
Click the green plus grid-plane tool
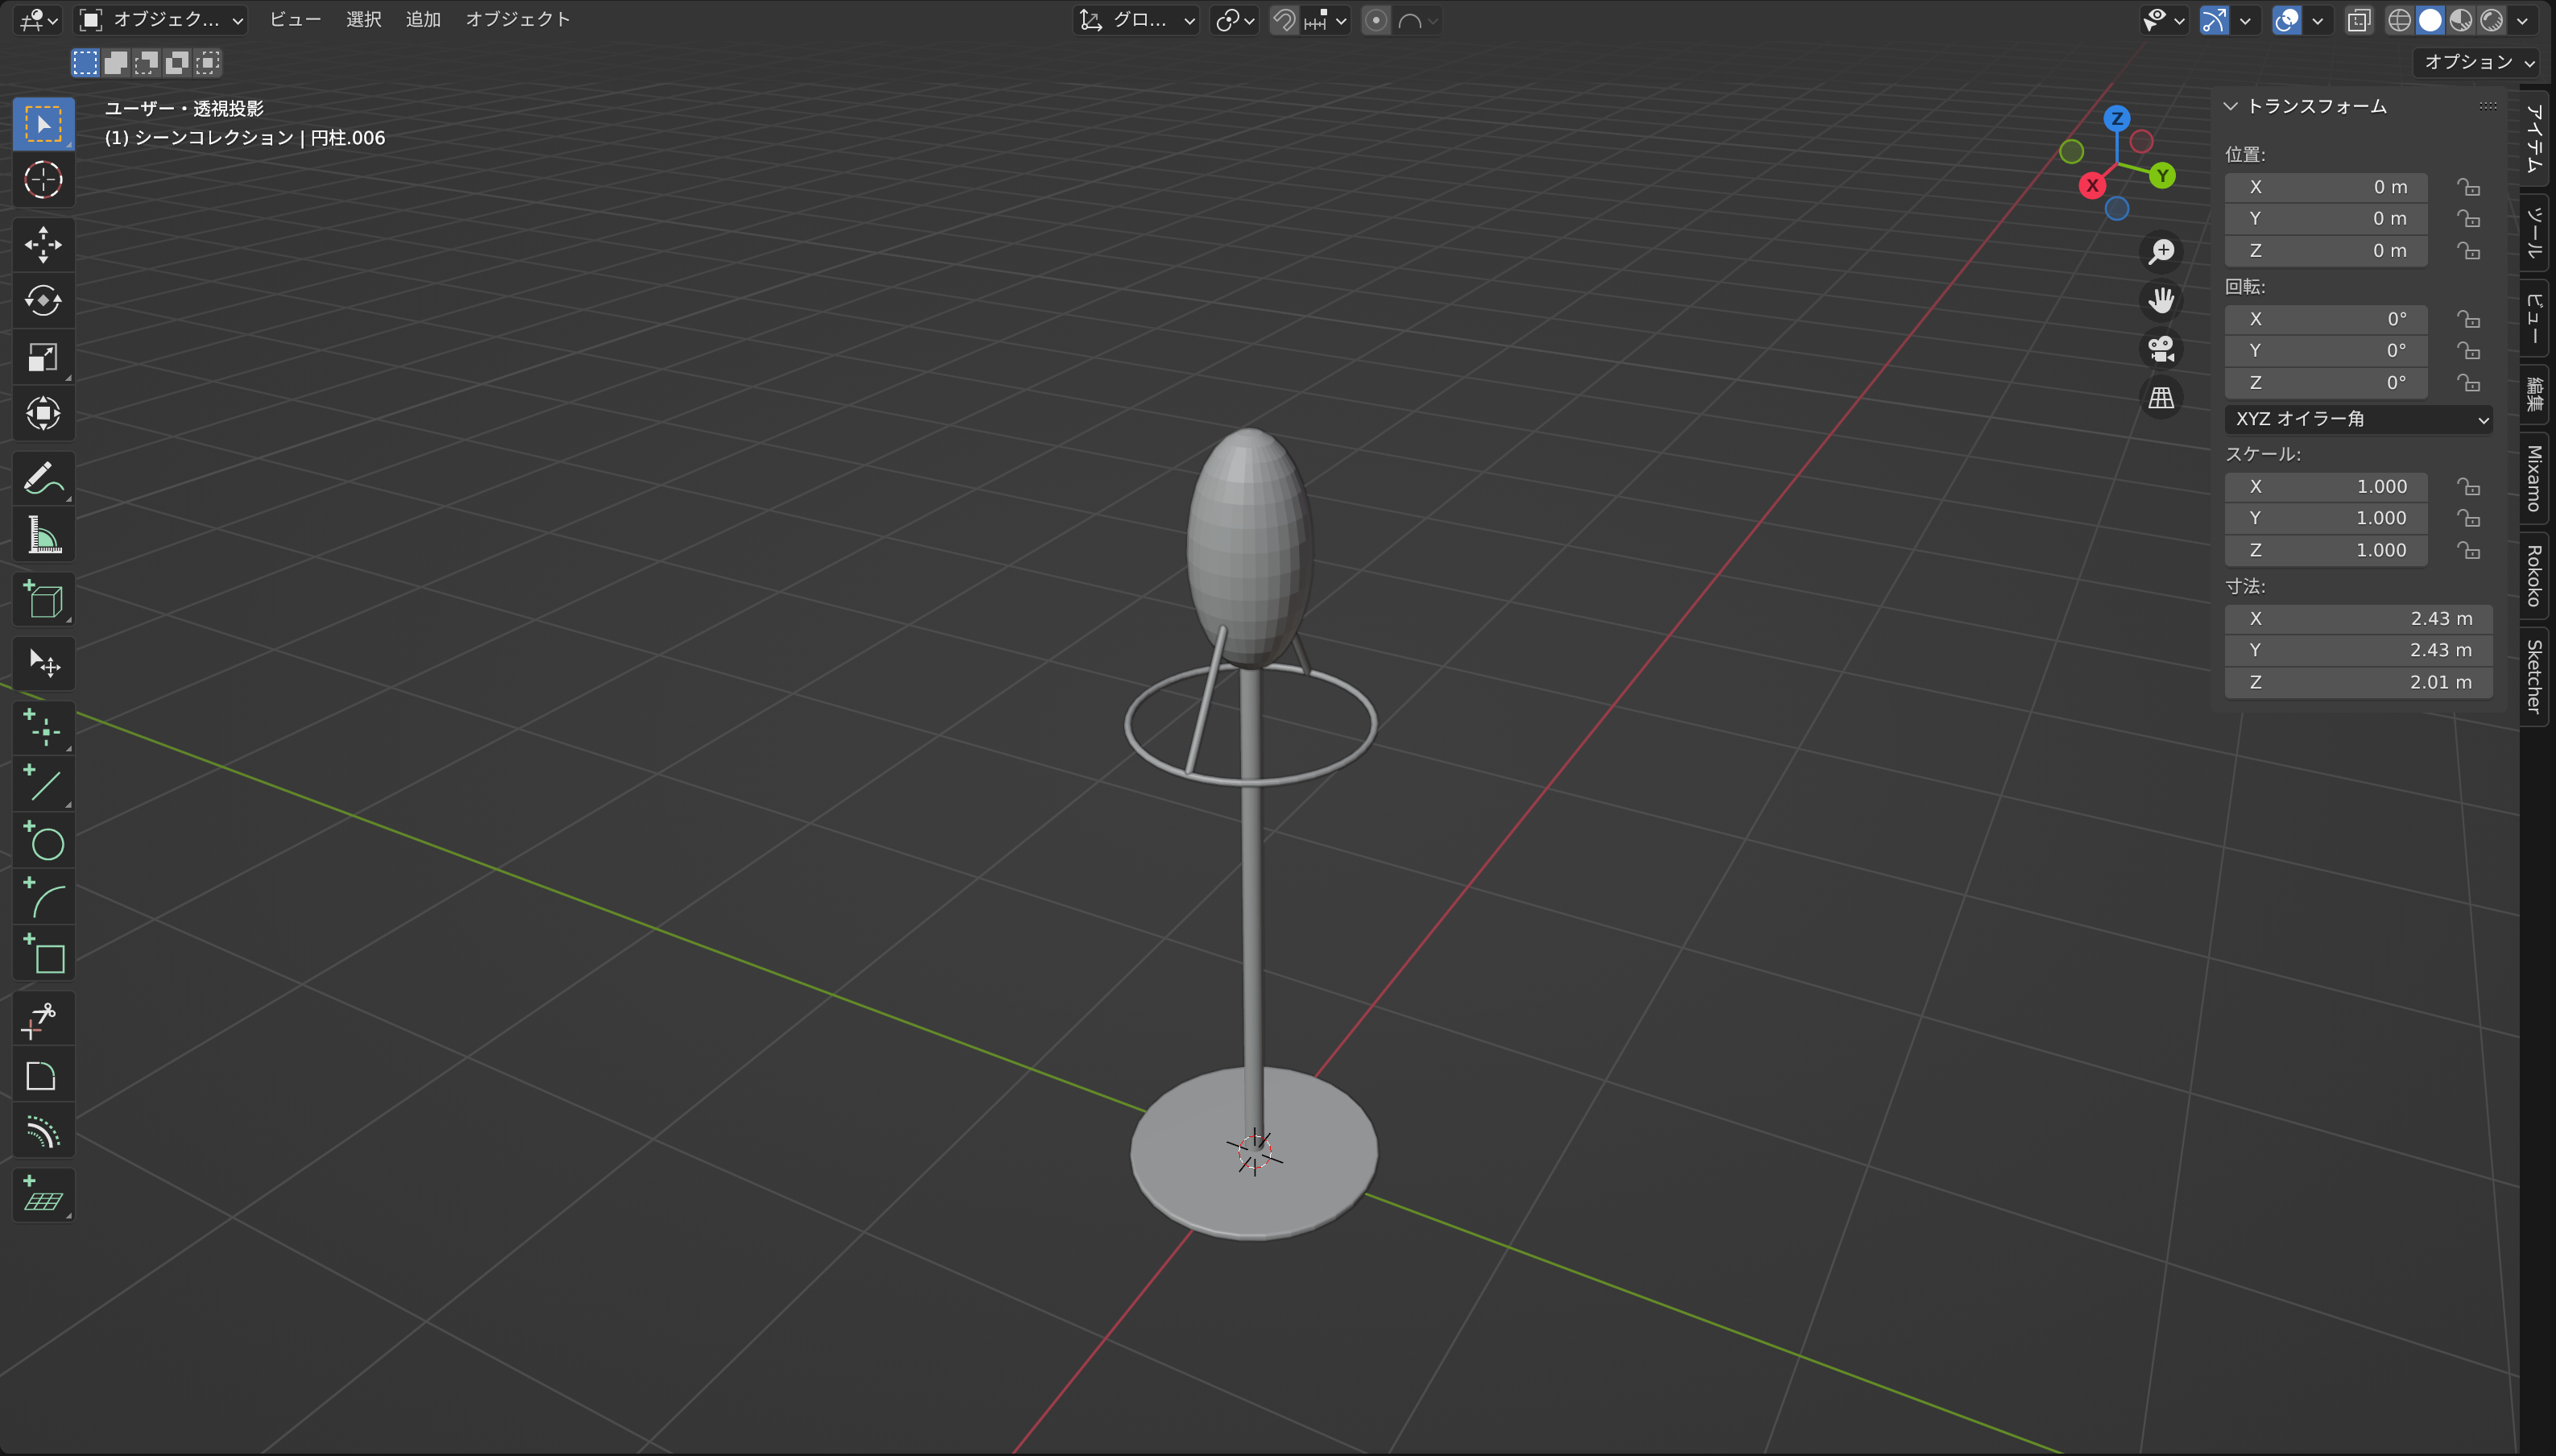pyautogui.click(x=43, y=1195)
